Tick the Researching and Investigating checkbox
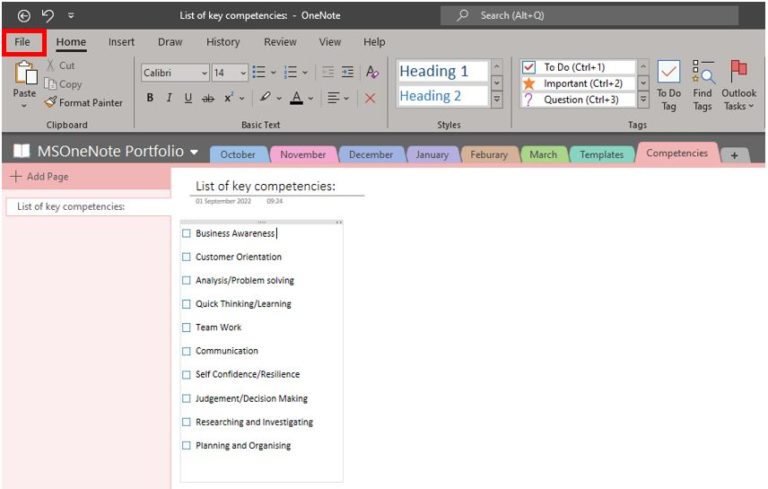 186,422
